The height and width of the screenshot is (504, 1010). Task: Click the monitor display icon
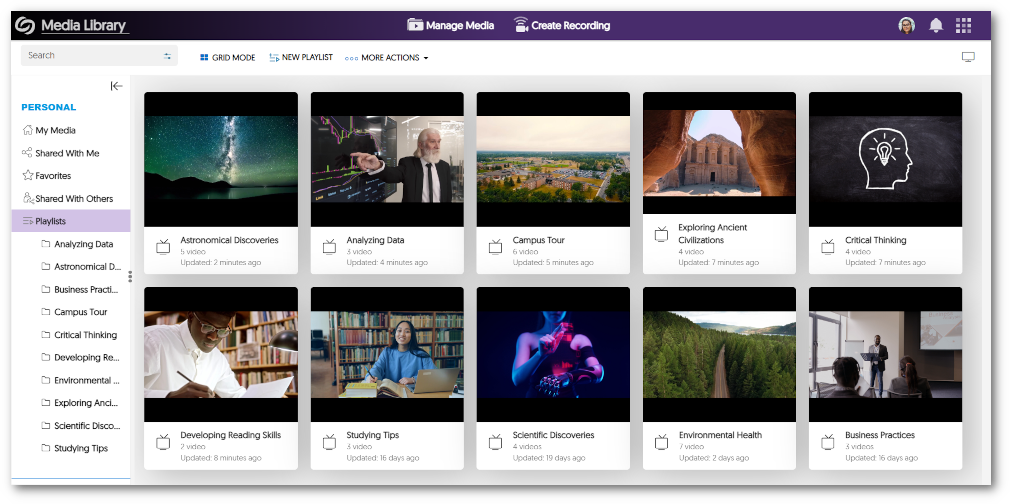coord(968,57)
